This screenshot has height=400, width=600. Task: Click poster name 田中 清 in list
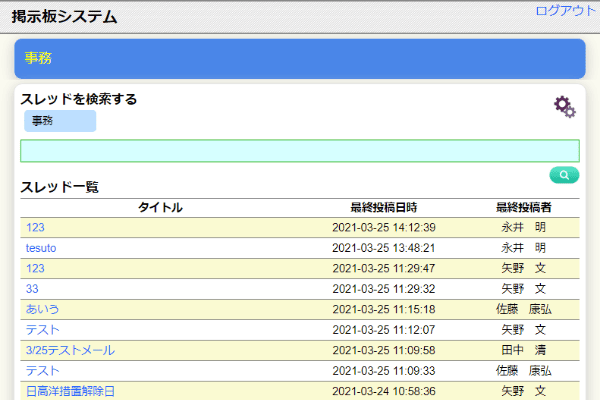524,350
